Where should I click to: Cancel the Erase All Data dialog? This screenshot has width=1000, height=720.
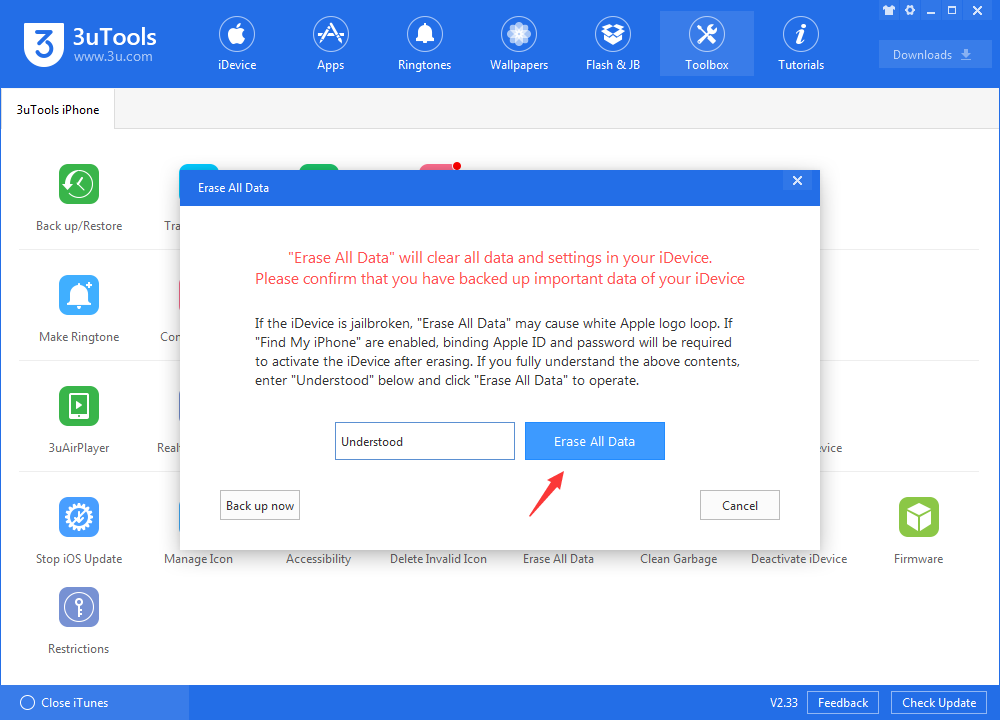[740, 505]
